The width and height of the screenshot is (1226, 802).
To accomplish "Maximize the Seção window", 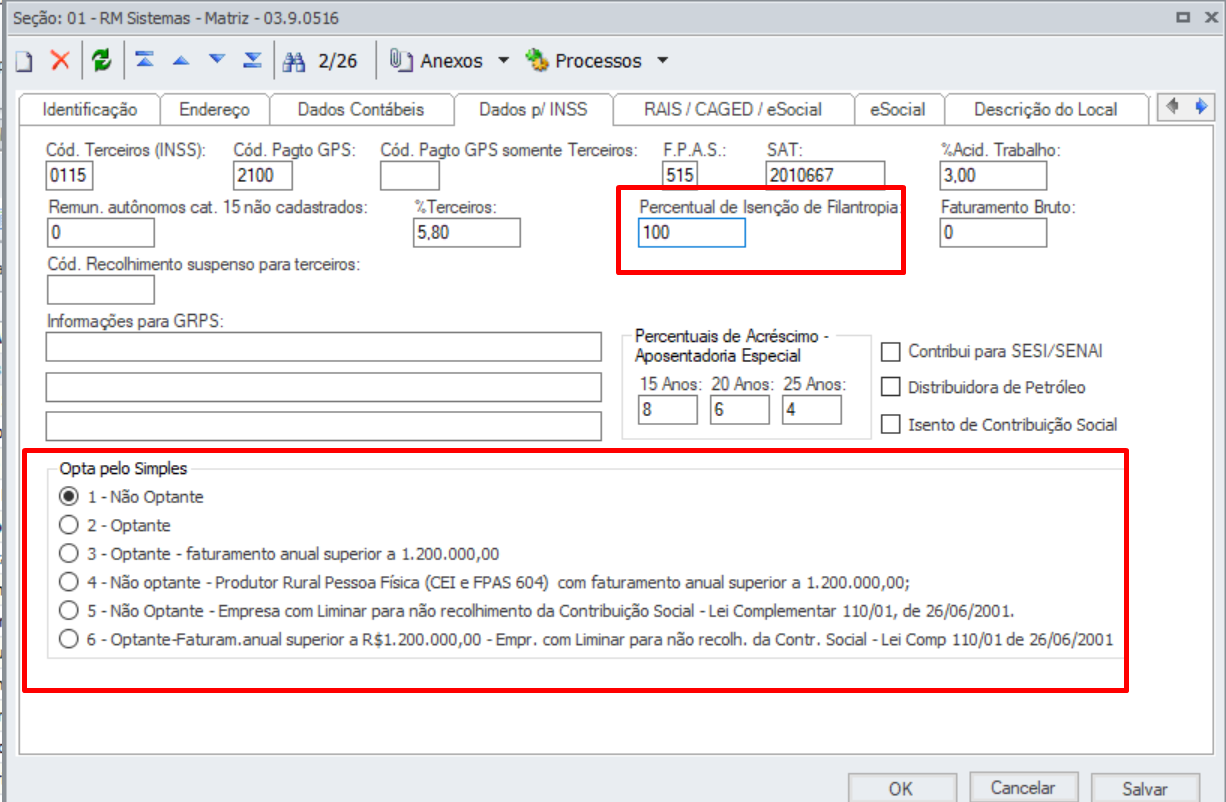I will [1183, 17].
